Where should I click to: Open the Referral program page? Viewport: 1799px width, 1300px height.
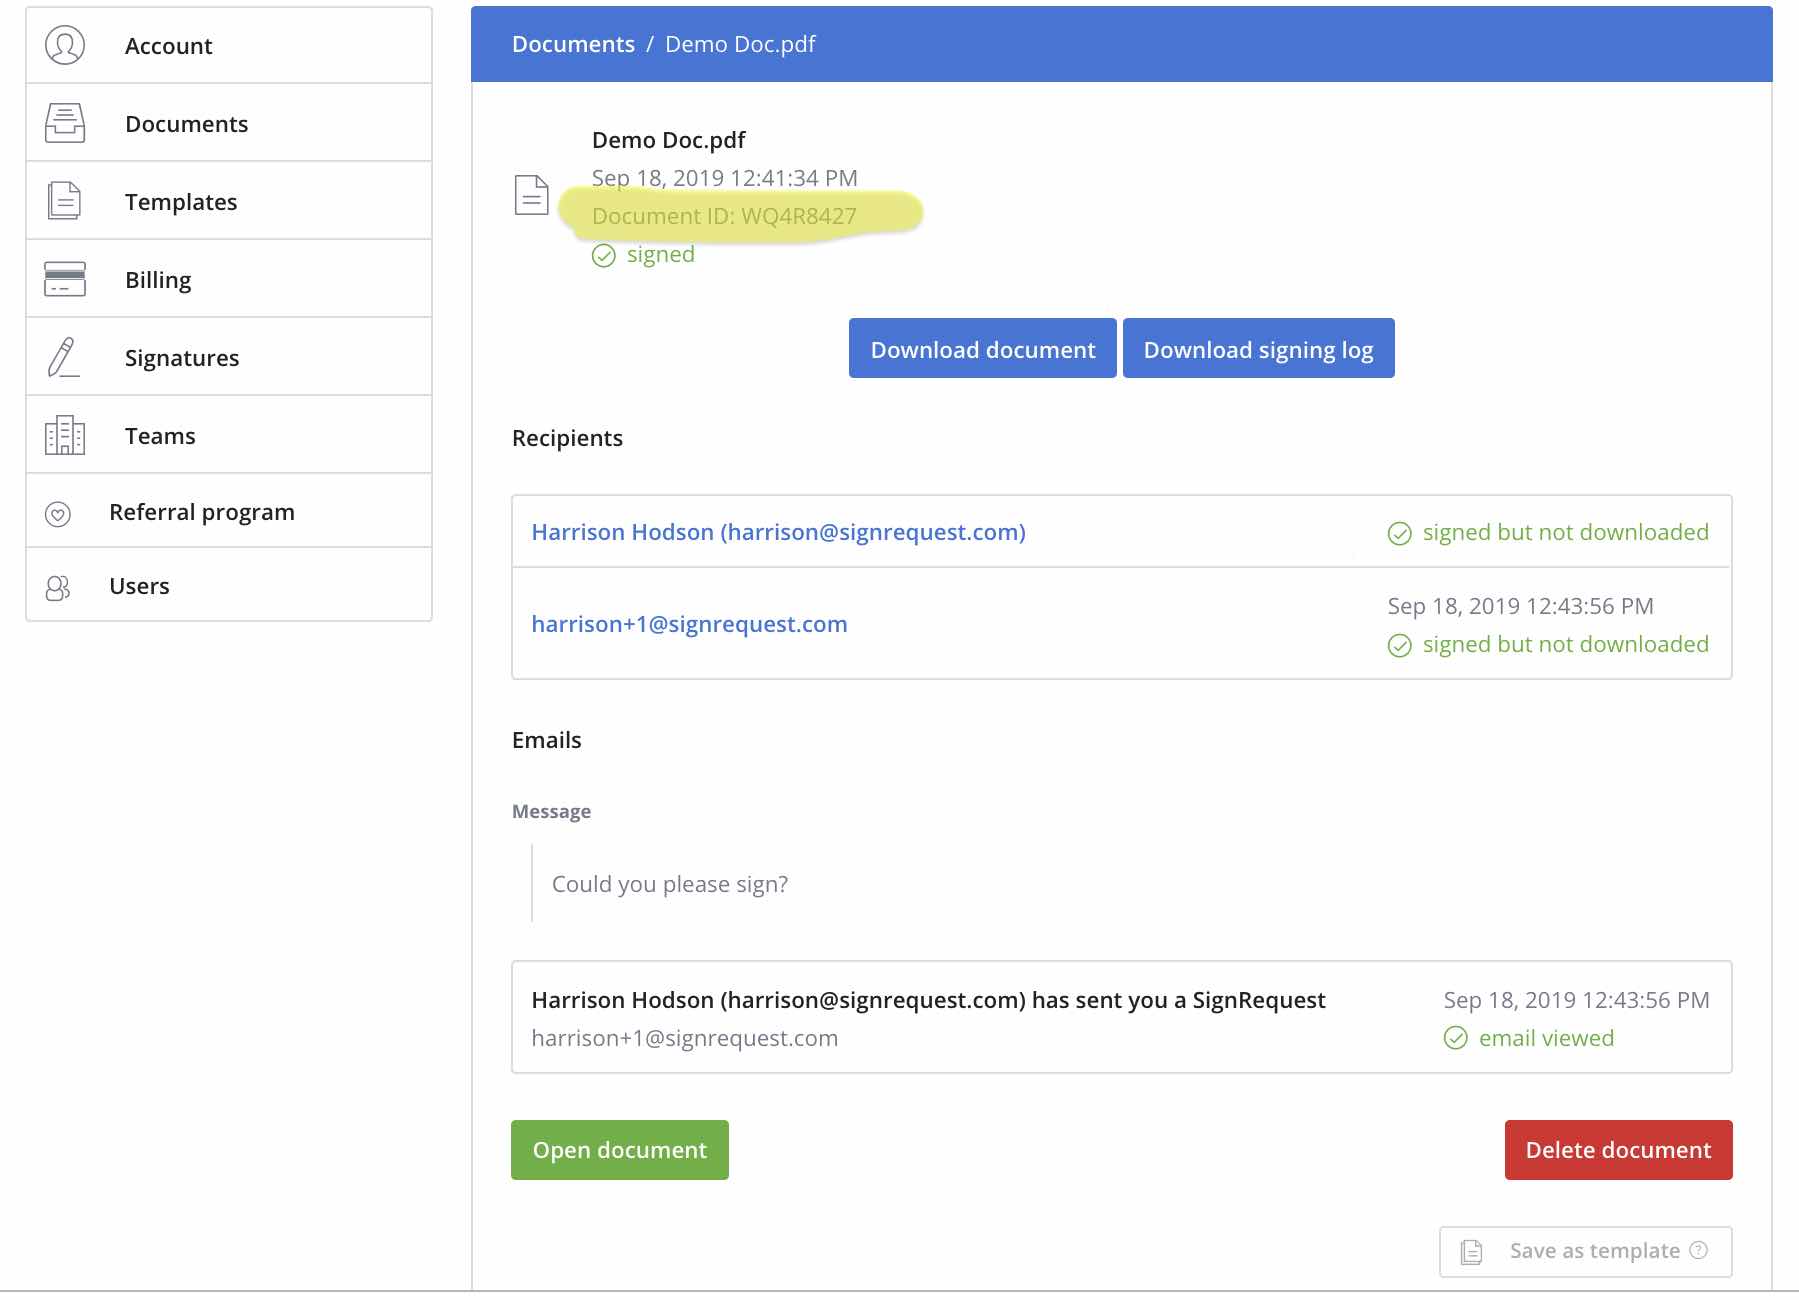[x=229, y=511]
